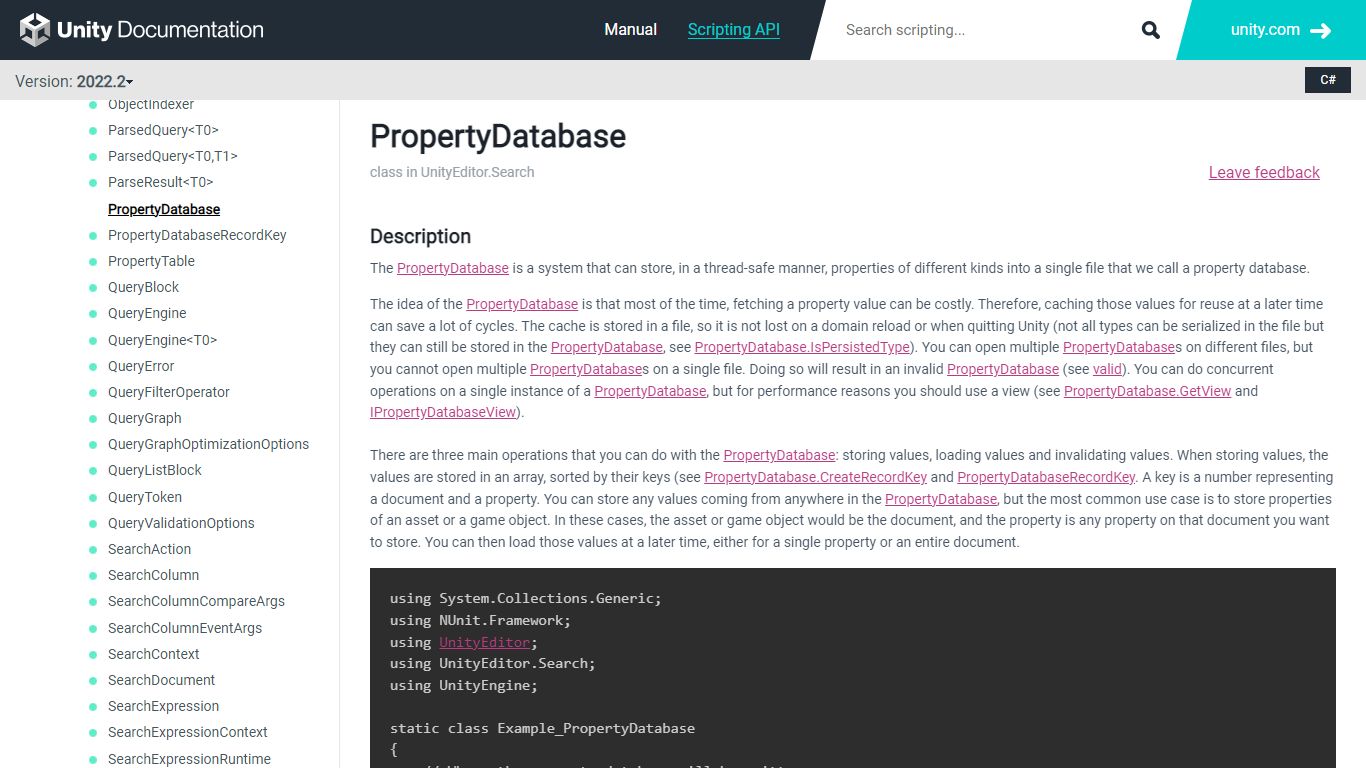Image resolution: width=1366 pixels, height=768 pixels.
Task: Open ParsedQuery<T0,T1> in the sidebar
Action: (x=173, y=156)
